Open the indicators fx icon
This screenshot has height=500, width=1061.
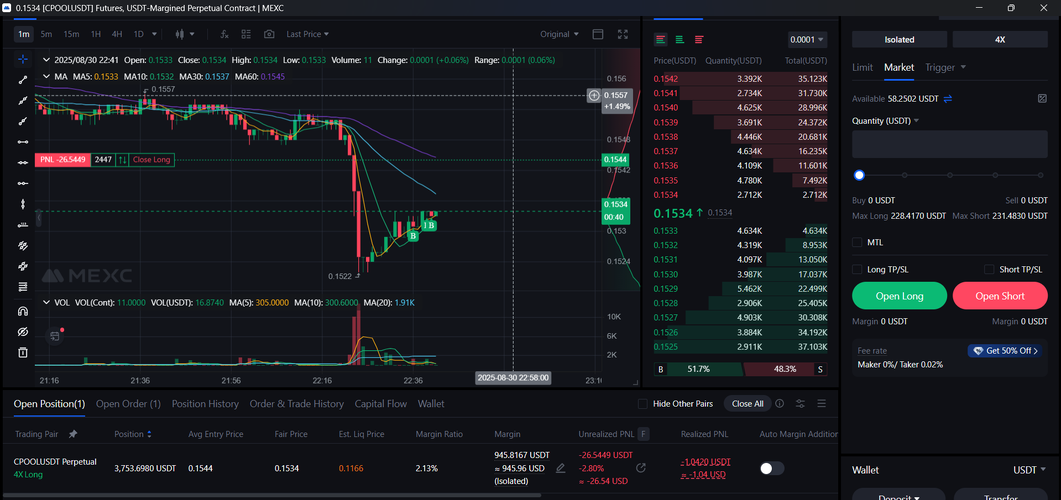(x=225, y=34)
